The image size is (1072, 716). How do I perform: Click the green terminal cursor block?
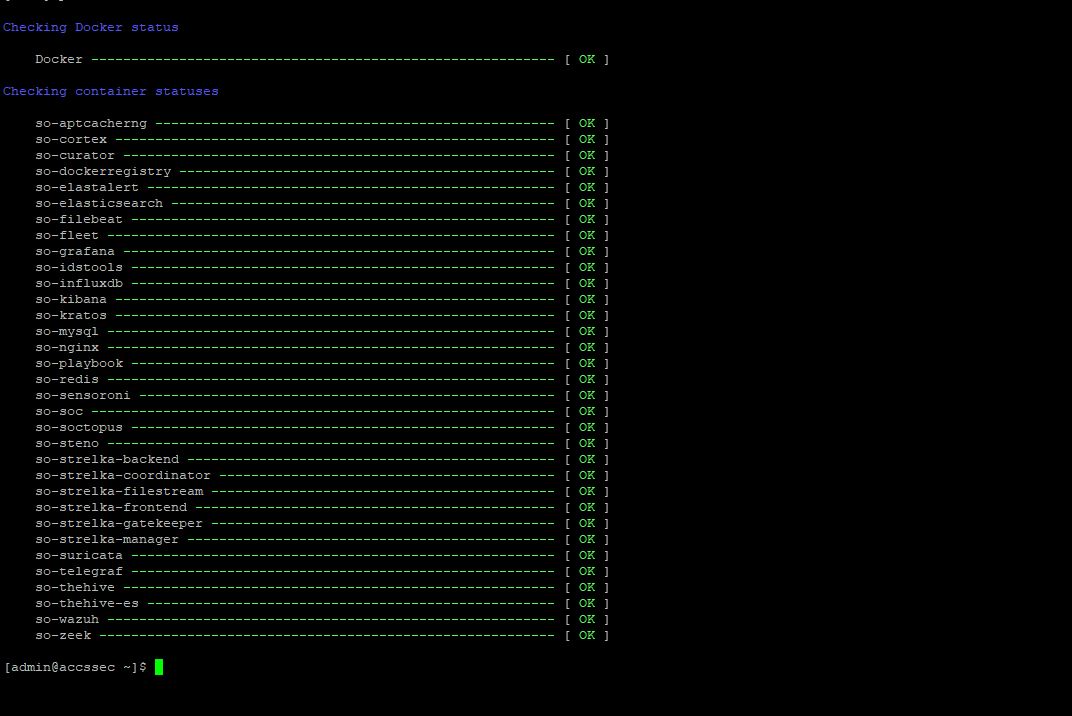159,667
